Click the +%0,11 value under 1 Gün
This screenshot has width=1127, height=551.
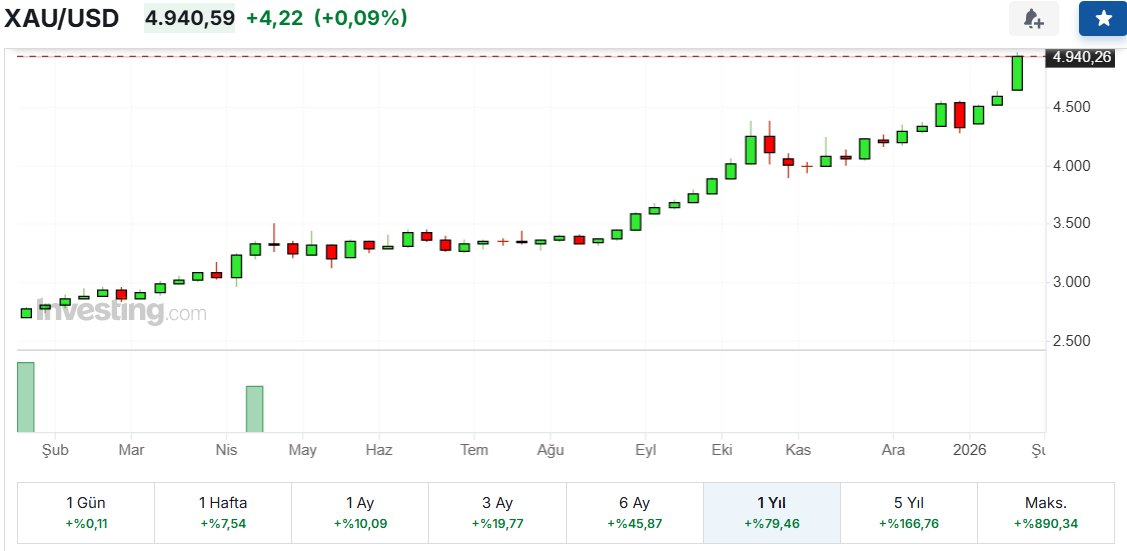(86, 524)
